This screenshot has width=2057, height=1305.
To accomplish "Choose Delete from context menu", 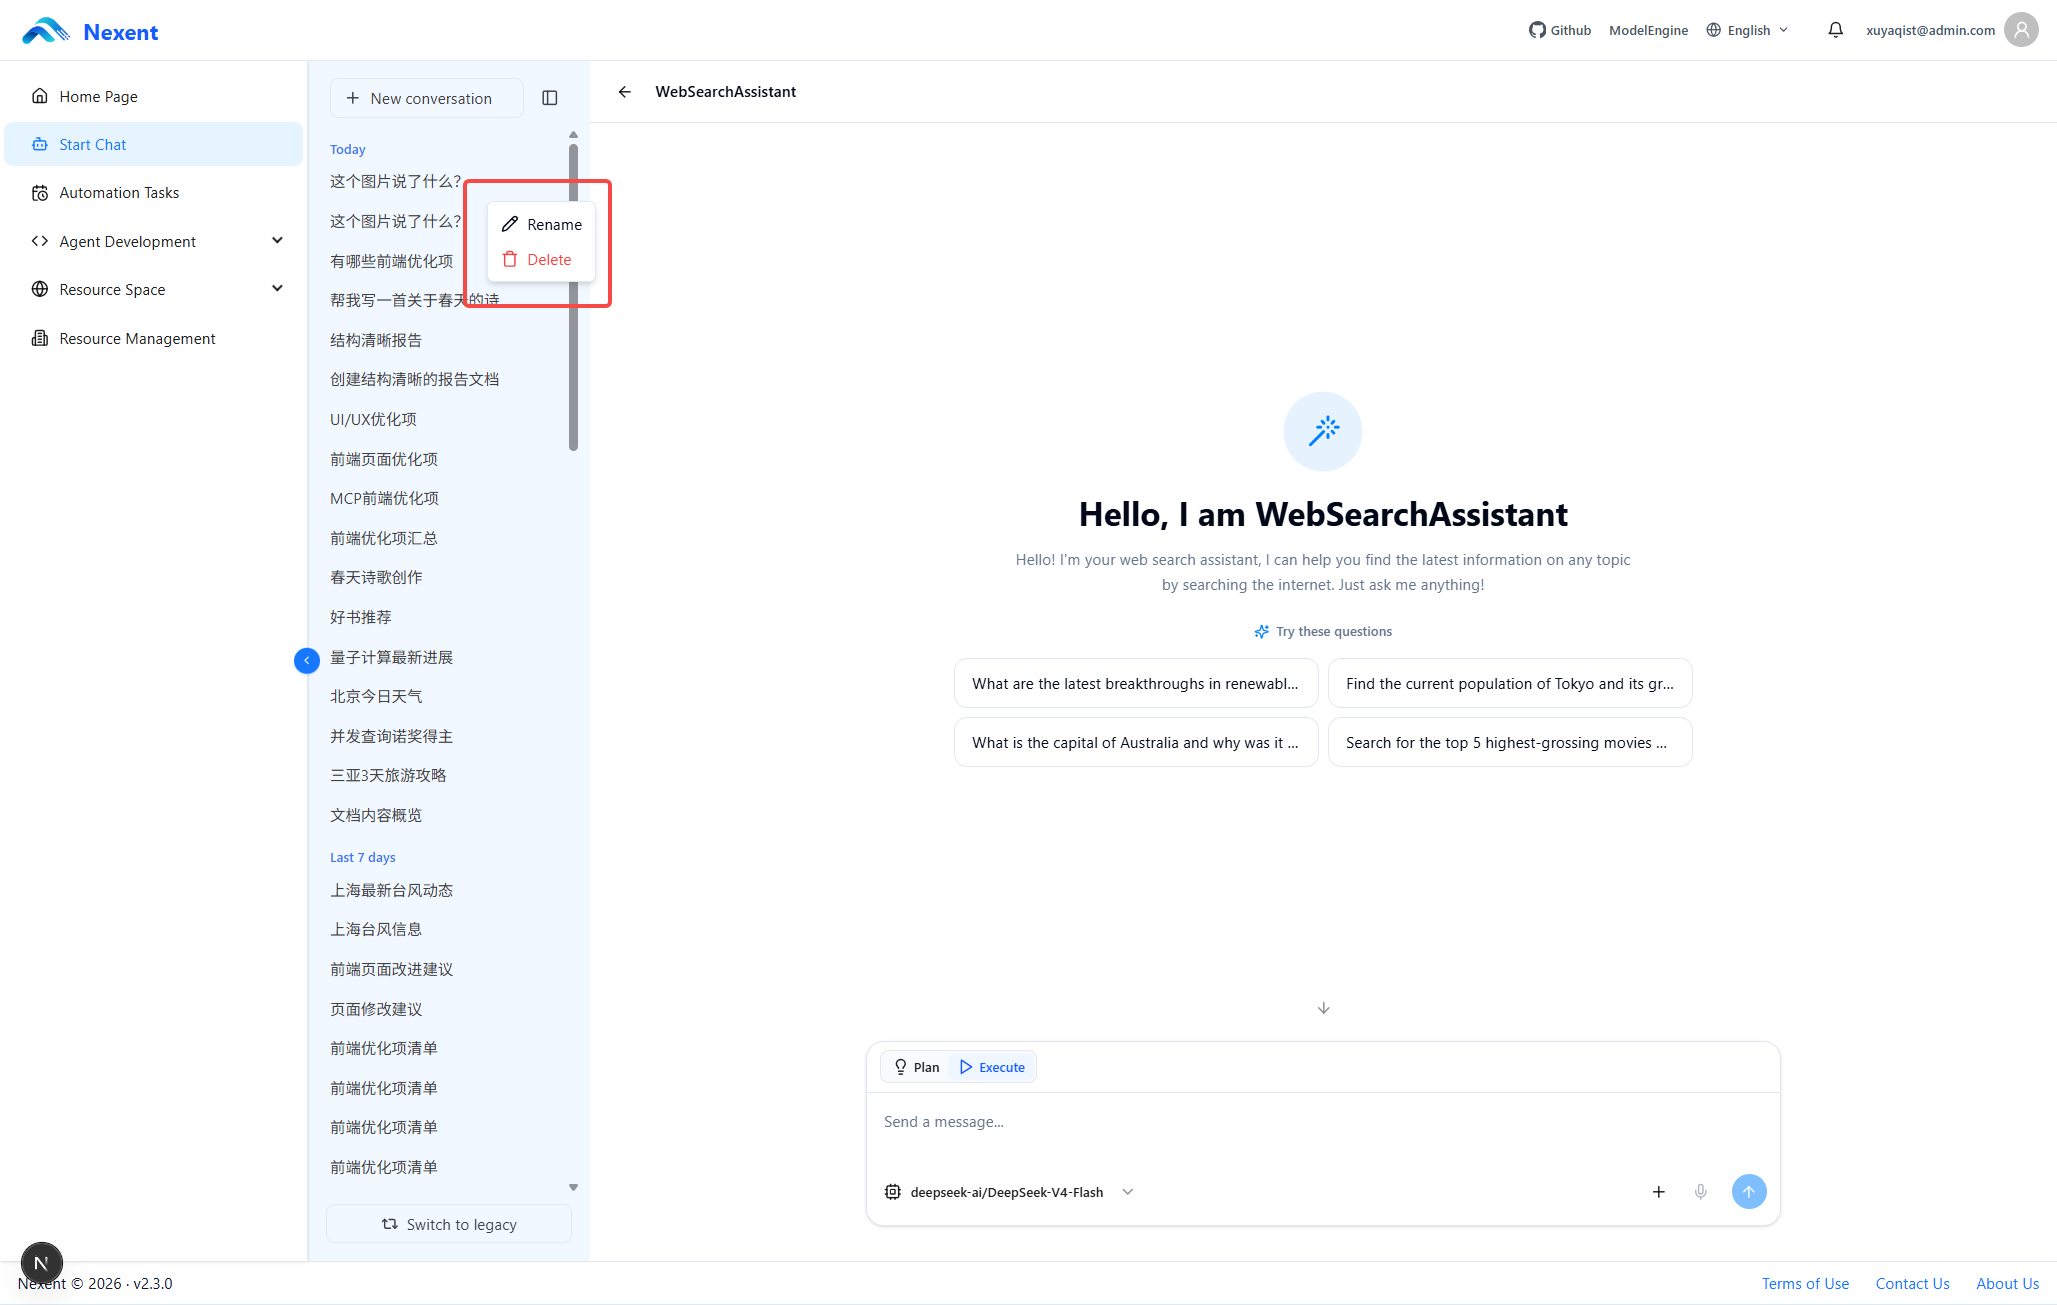I will (541, 259).
